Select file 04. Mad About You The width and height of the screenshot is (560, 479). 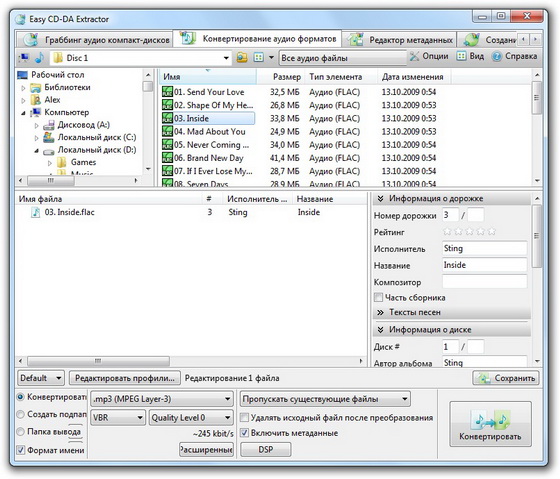(210, 131)
